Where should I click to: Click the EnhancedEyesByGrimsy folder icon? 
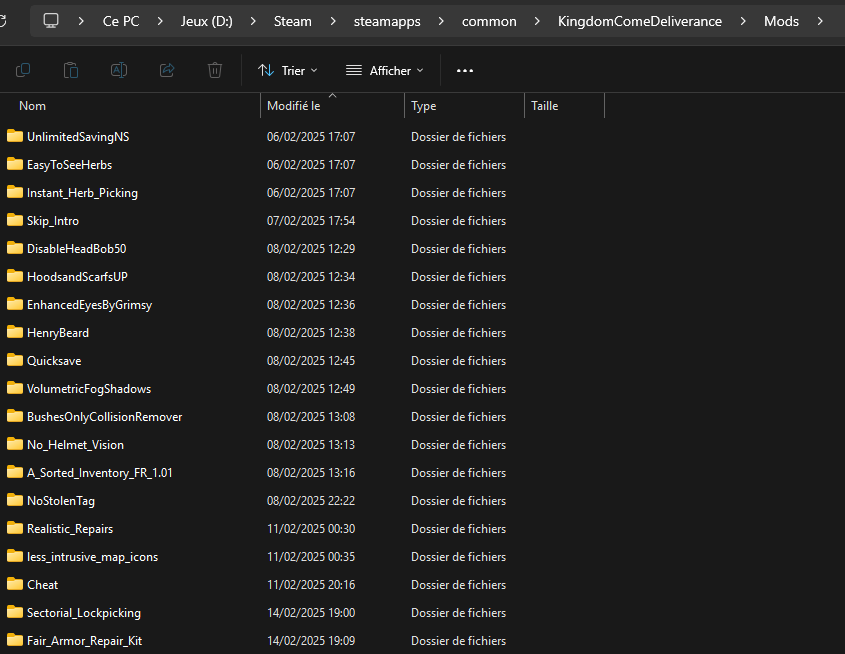(15, 304)
